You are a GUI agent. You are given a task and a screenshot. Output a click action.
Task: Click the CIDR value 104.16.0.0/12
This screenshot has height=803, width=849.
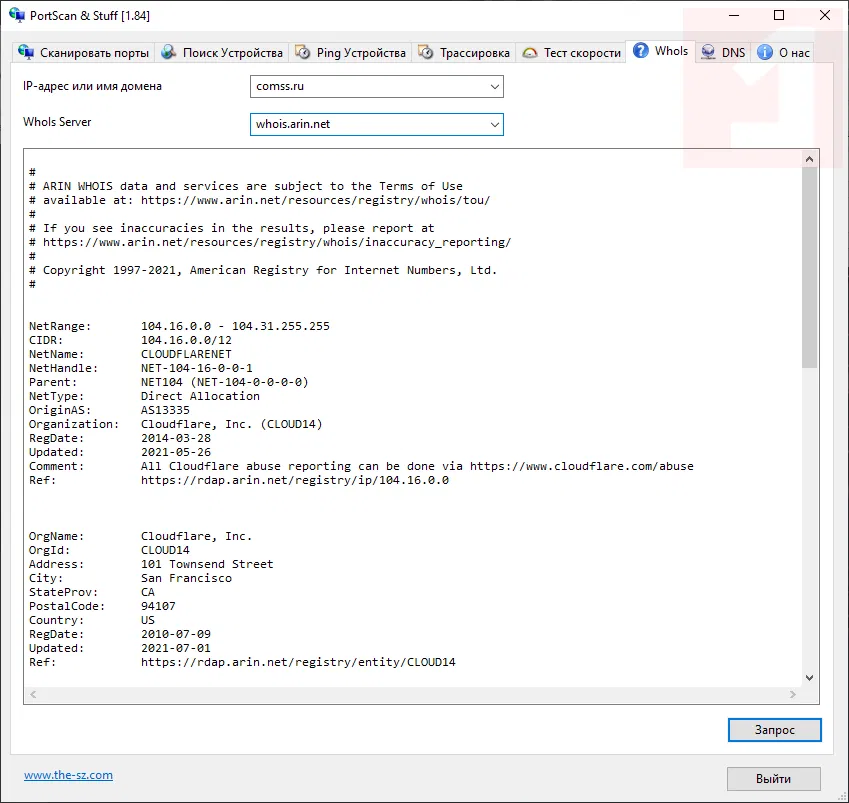click(186, 340)
